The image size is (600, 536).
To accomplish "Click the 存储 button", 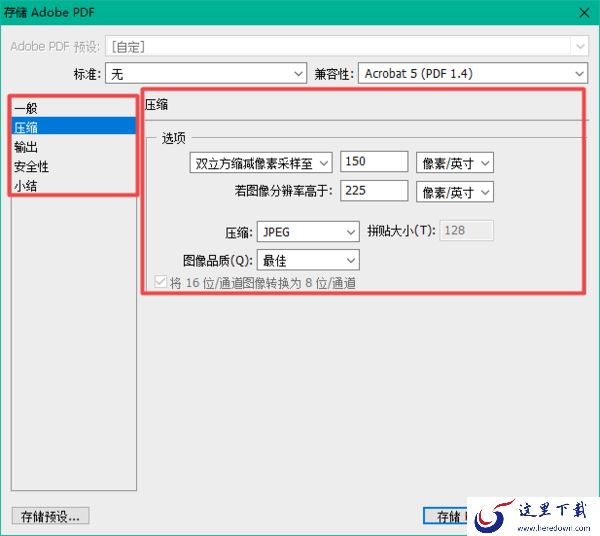I will pos(445,516).
